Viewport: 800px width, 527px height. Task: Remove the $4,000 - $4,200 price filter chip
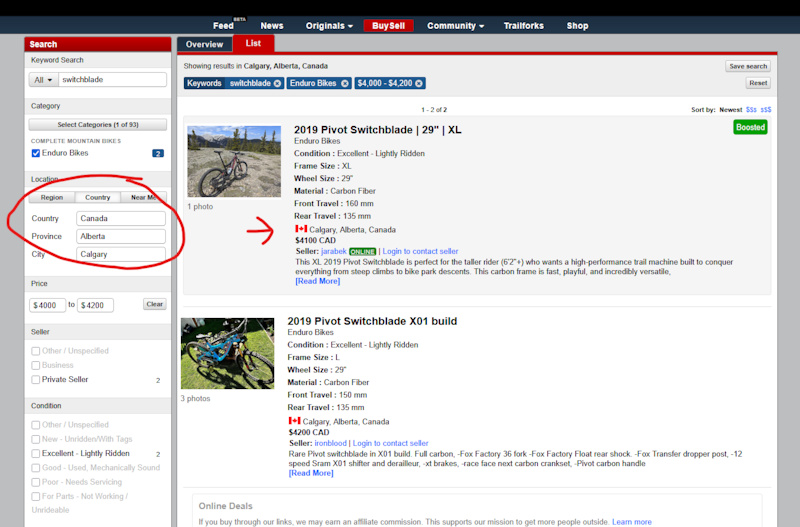tap(419, 83)
